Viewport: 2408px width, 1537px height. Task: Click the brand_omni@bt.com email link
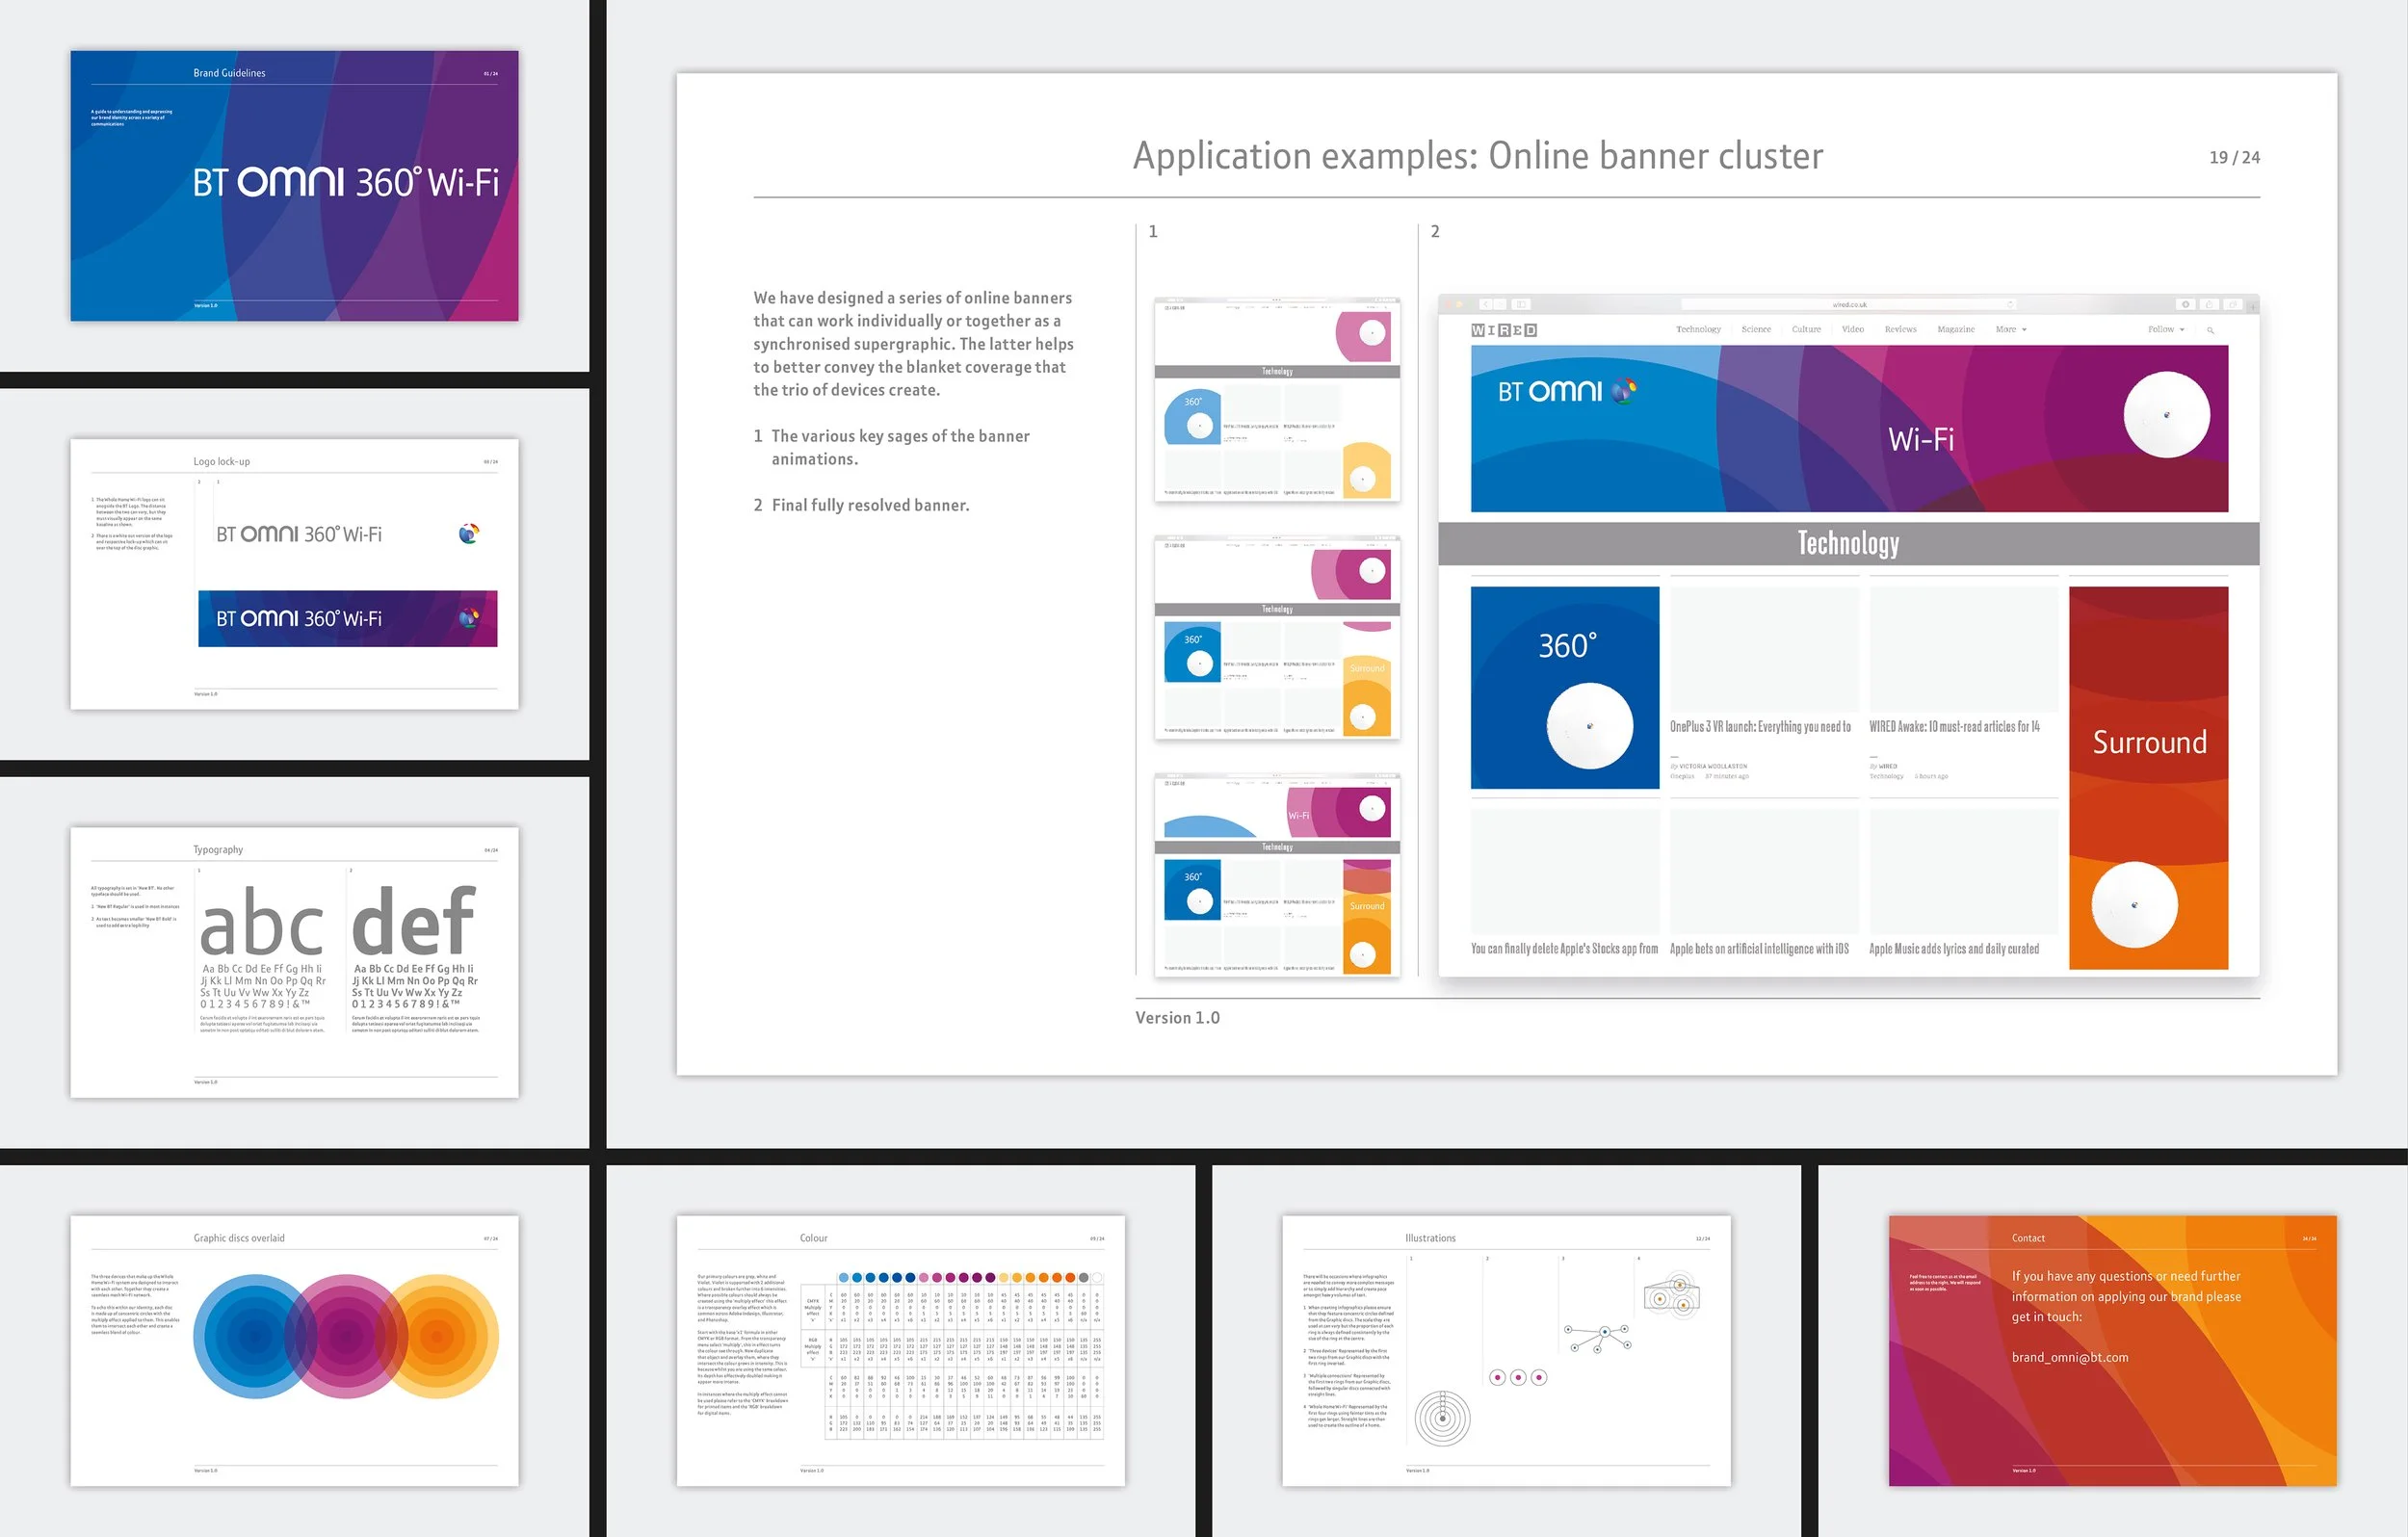[x=2069, y=1357]
